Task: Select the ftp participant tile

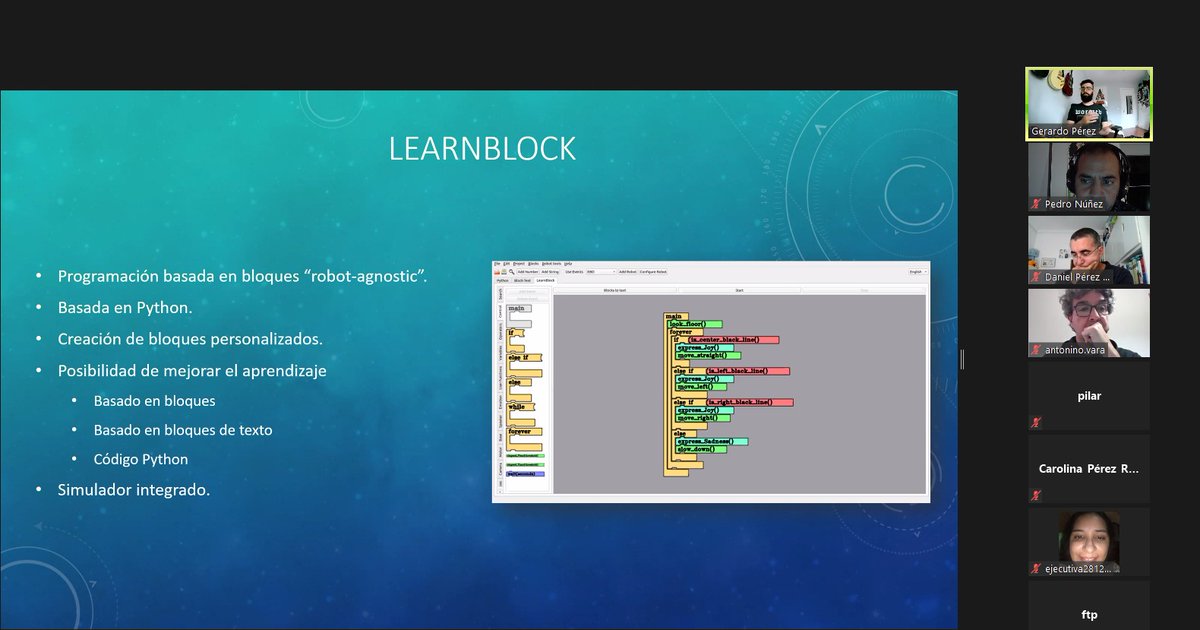Action: click(1089, 605)
